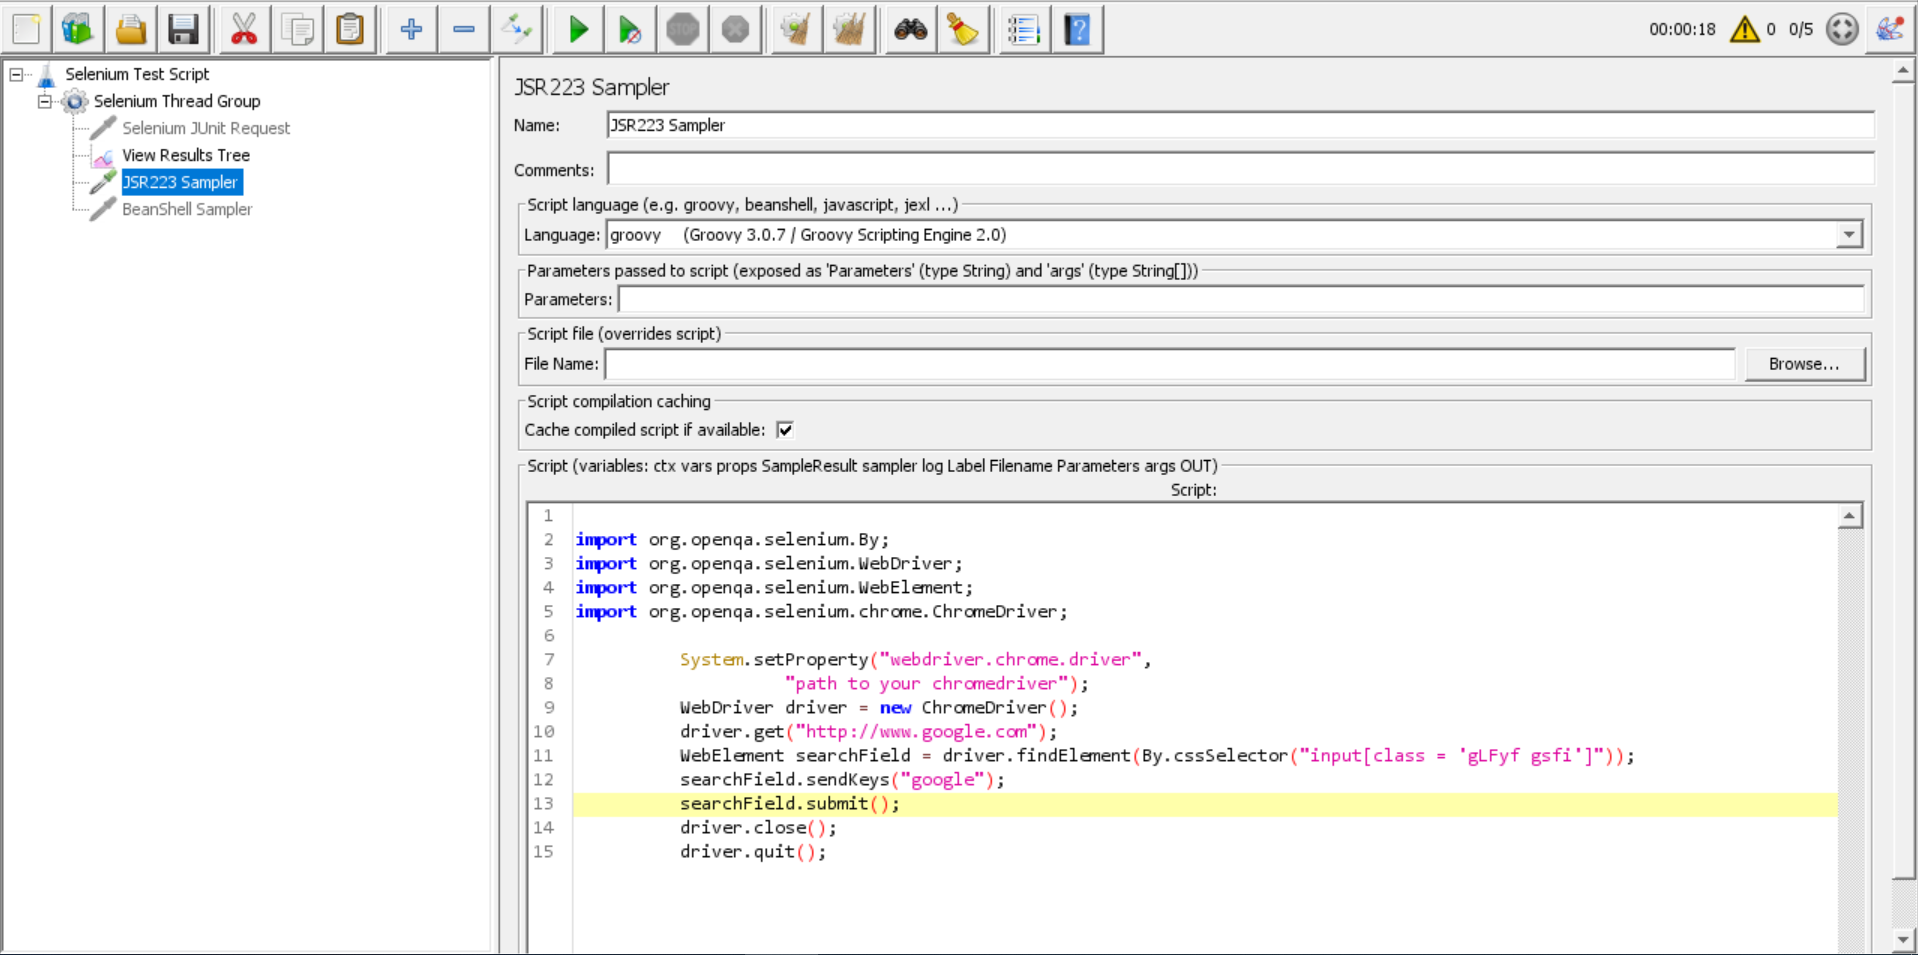The image size is (1918, 955).
Task: Click the import ChromeDriver script line
Action: (x=821, y=612)
